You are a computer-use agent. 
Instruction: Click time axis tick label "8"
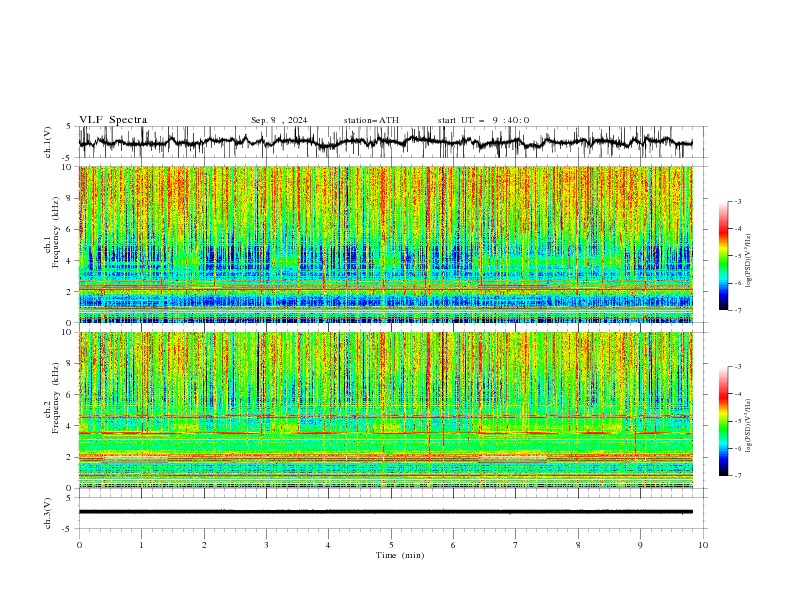pos(578,545)
